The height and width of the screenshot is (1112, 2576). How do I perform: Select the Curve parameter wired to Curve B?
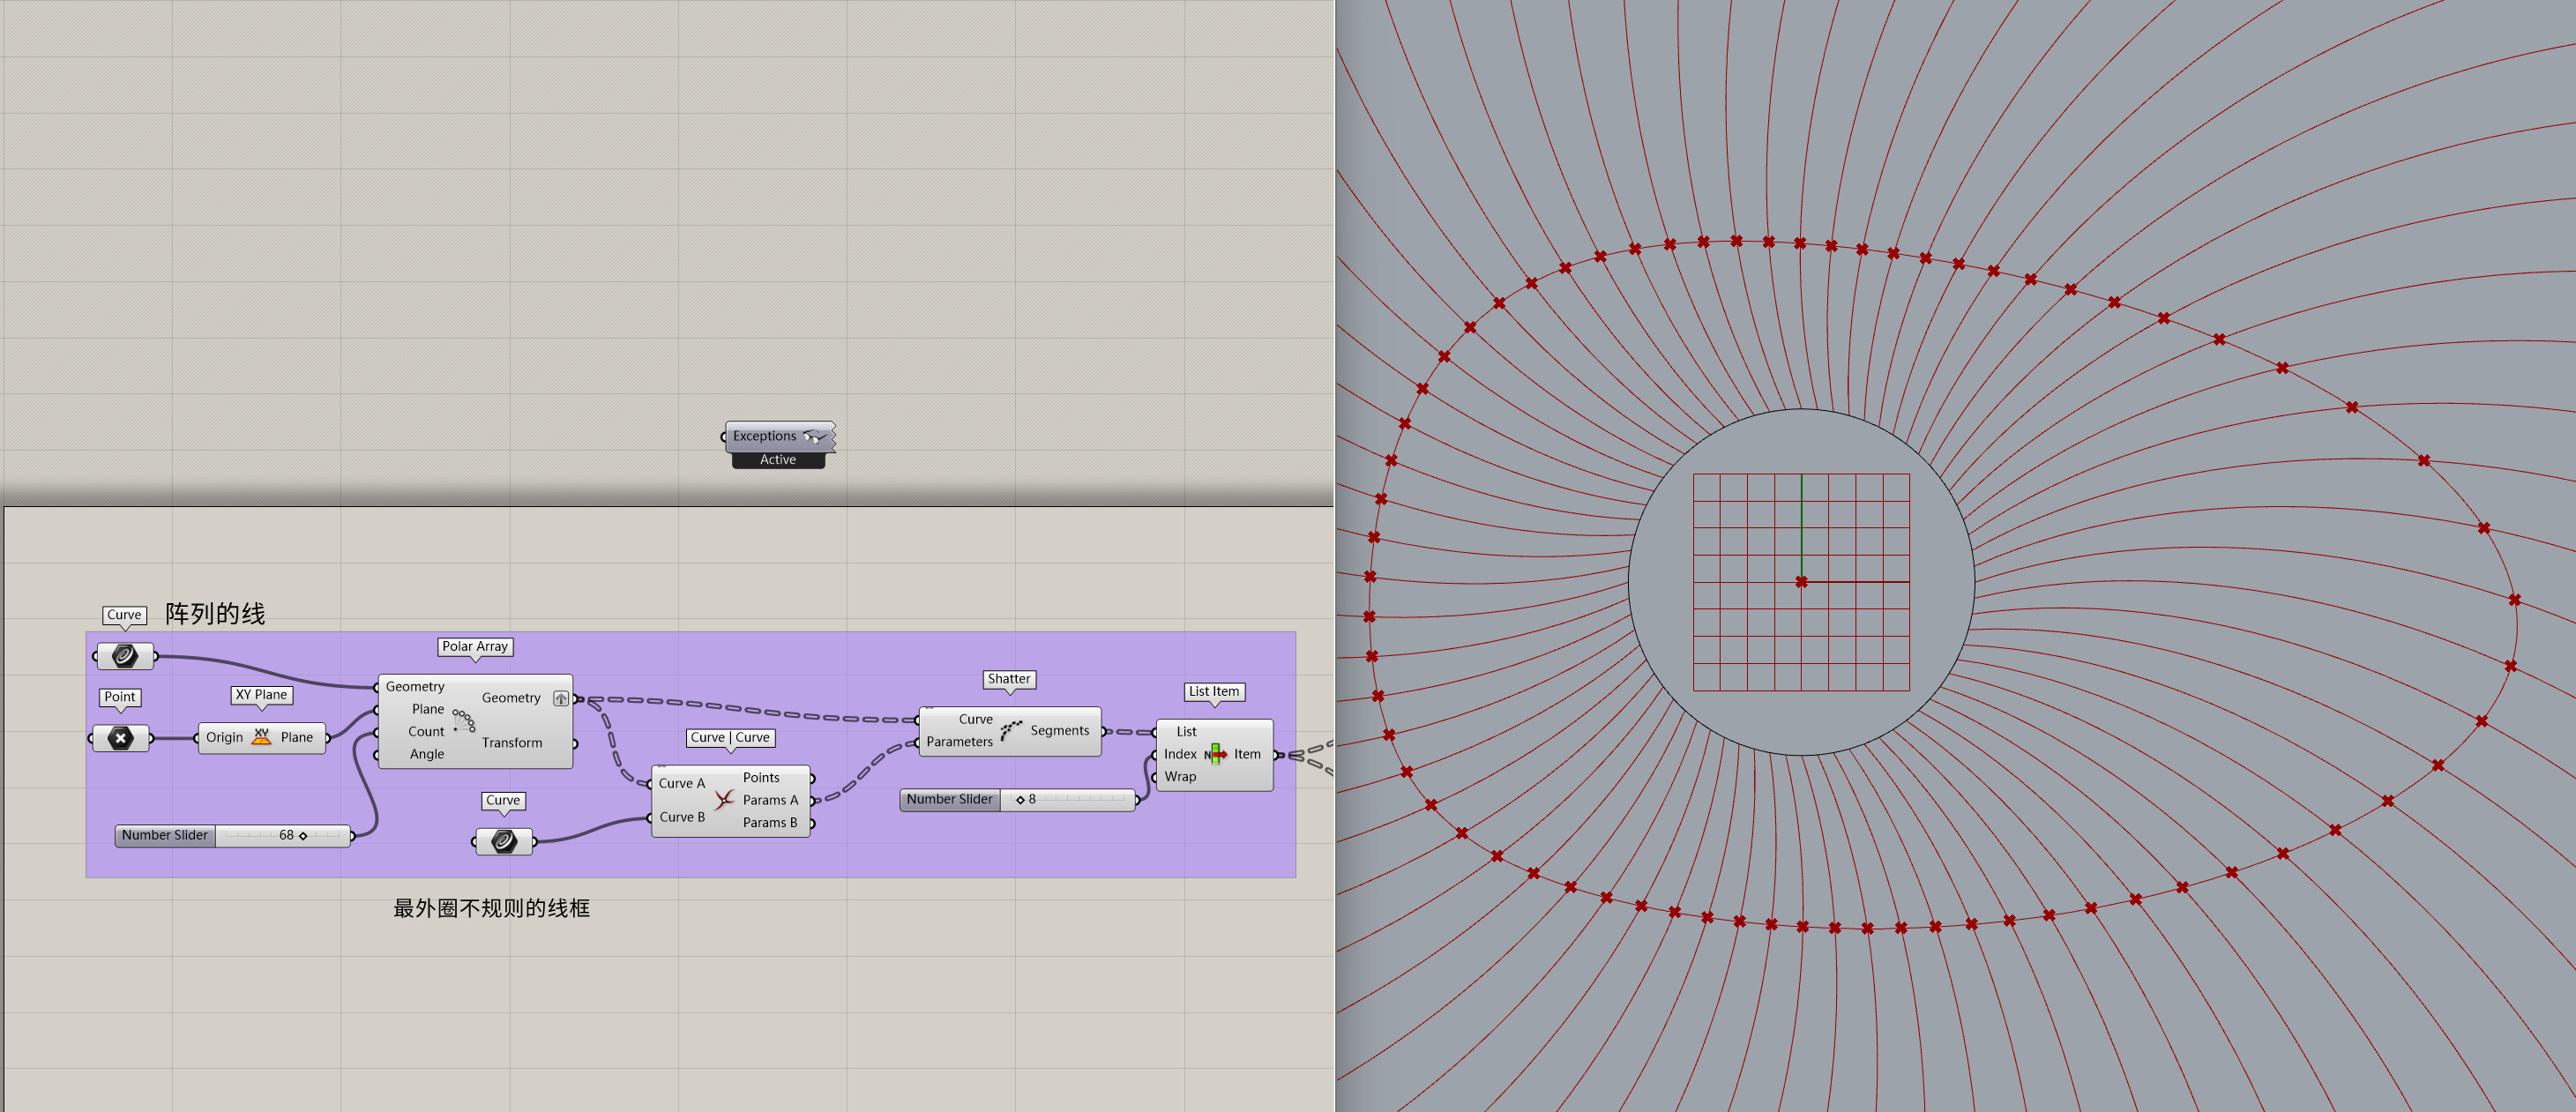tap(503, 841)
